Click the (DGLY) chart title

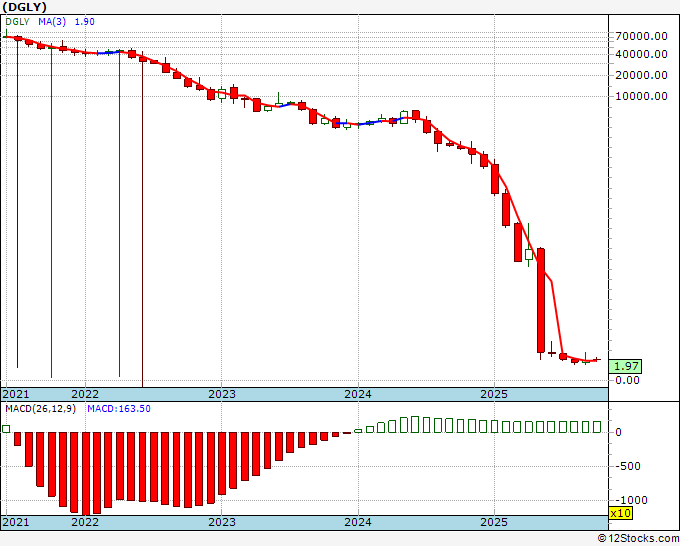click(x=24, y=7)
